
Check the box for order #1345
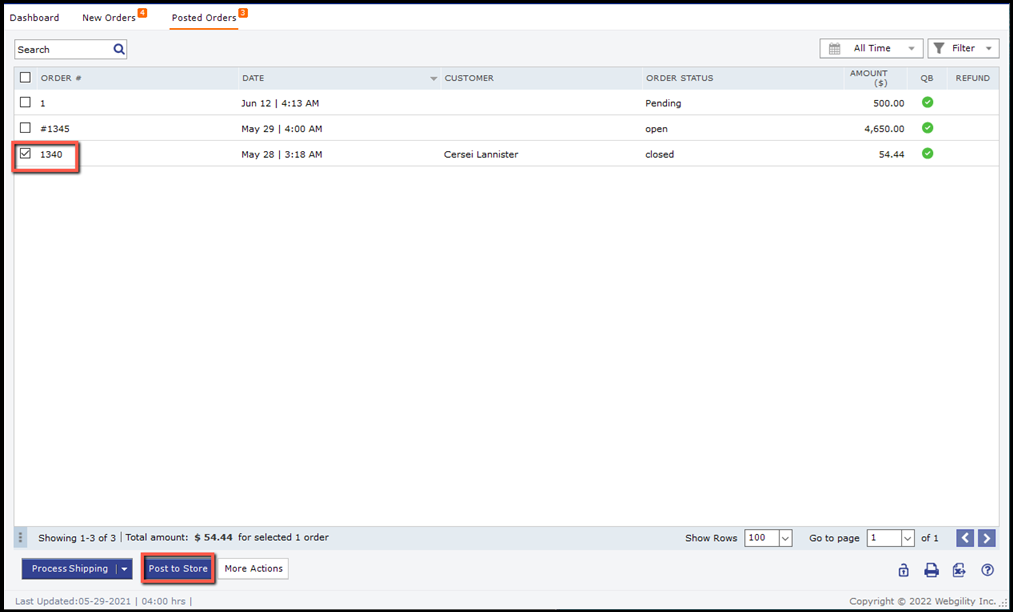pos(26,128)
